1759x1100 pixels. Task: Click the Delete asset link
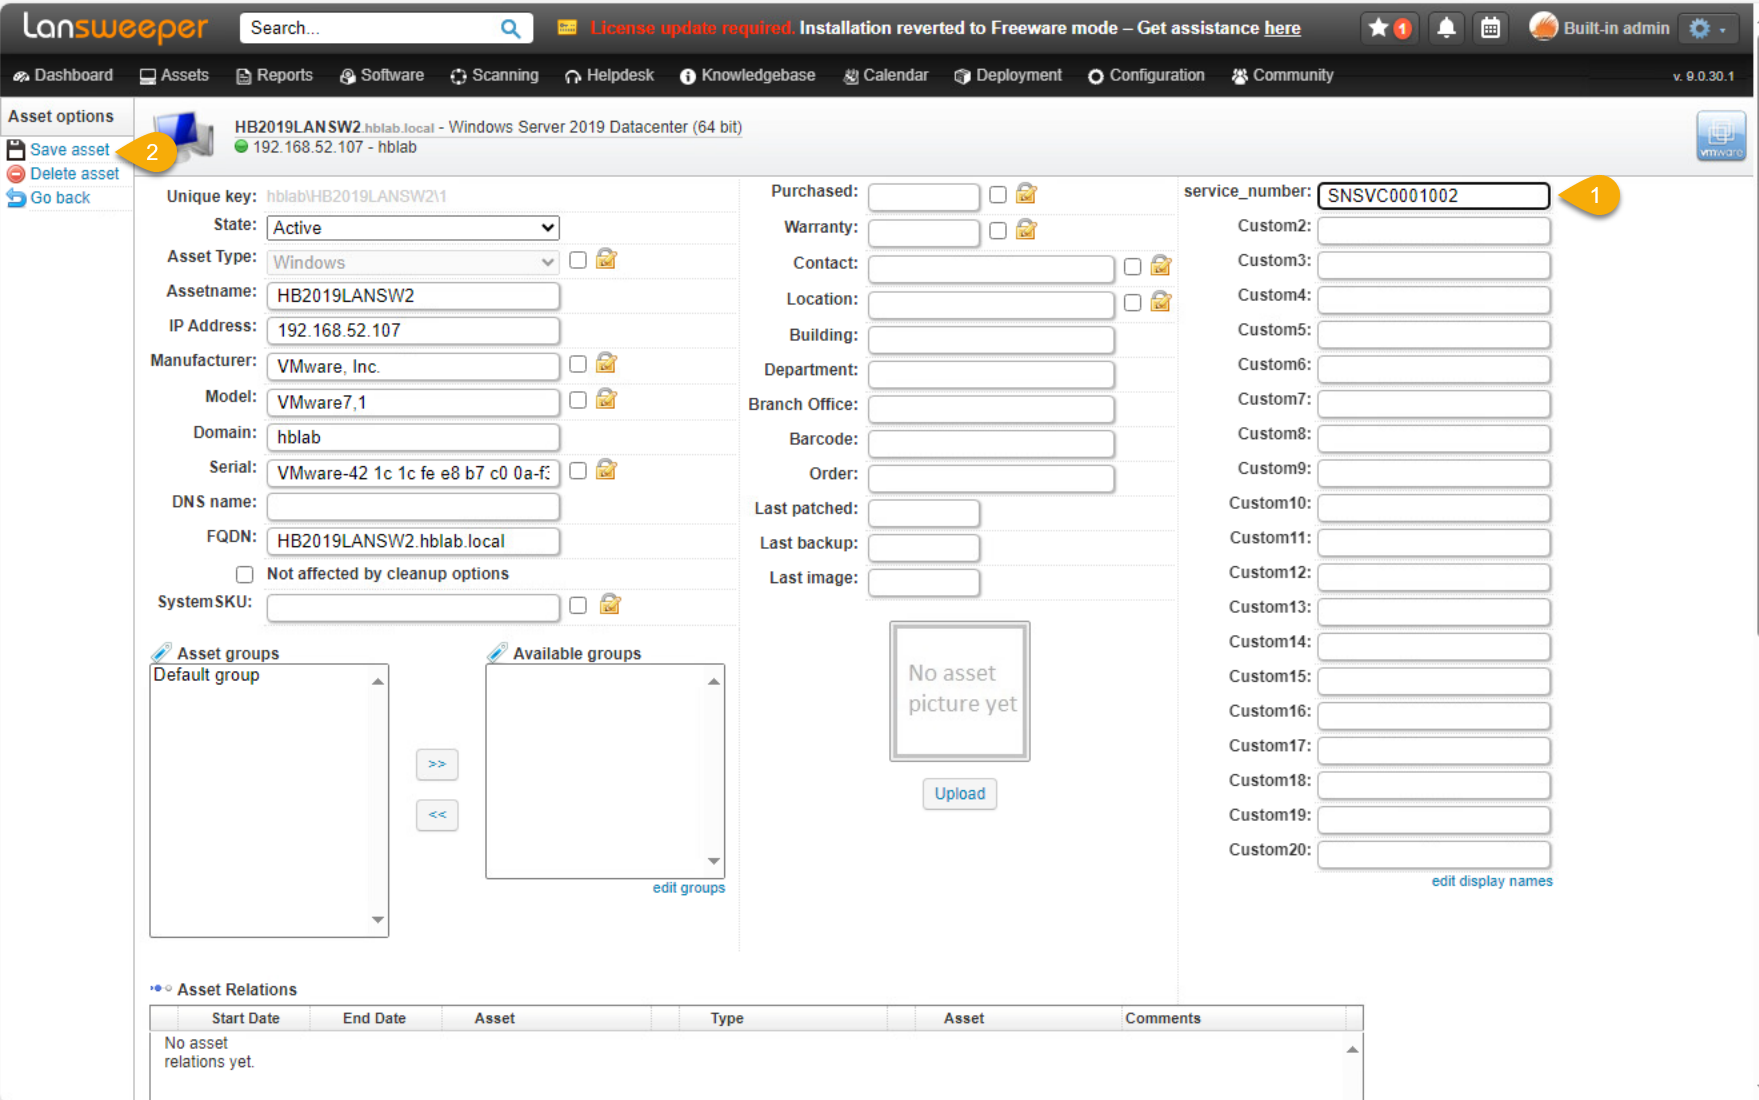[x=74, y=173]
